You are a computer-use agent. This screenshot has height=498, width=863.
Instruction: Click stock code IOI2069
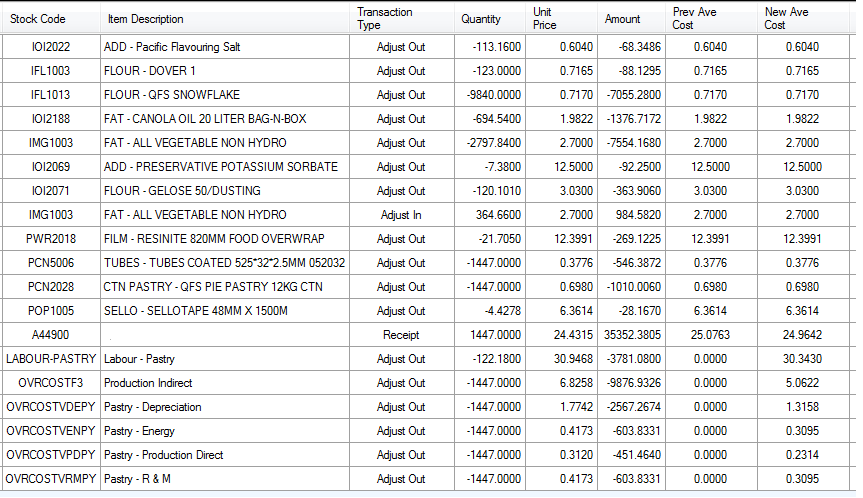pyautogui.click(x=51, y=167)
